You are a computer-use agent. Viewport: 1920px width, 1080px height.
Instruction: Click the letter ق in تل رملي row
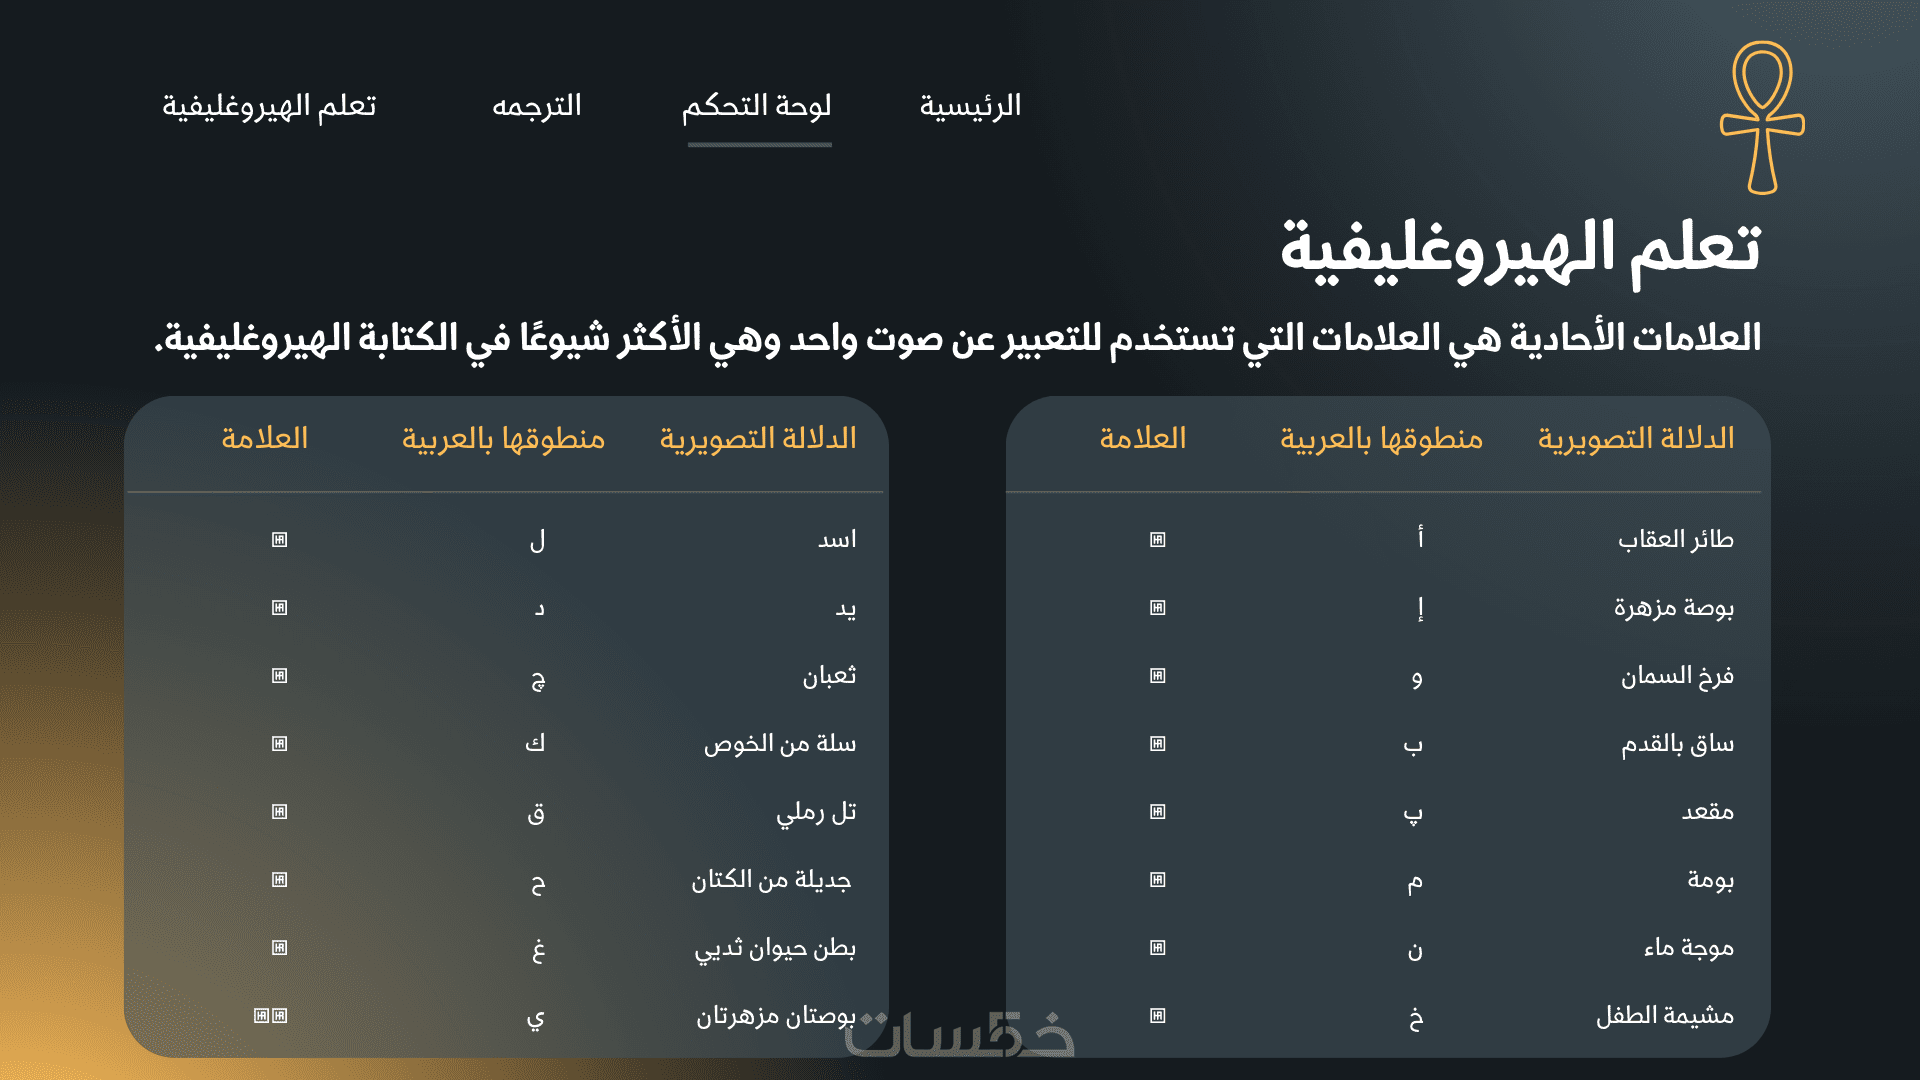pyautogui.click(x=536, y=812)
